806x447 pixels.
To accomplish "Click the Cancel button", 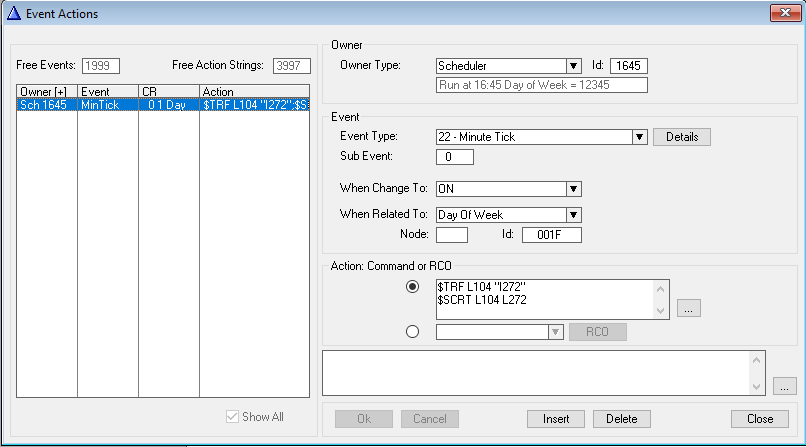I will 430,419.
